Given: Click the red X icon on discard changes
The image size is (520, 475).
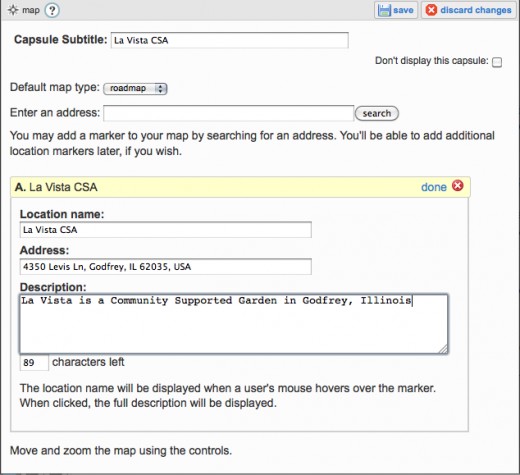Looking at the screenshot, I should 431,10.
